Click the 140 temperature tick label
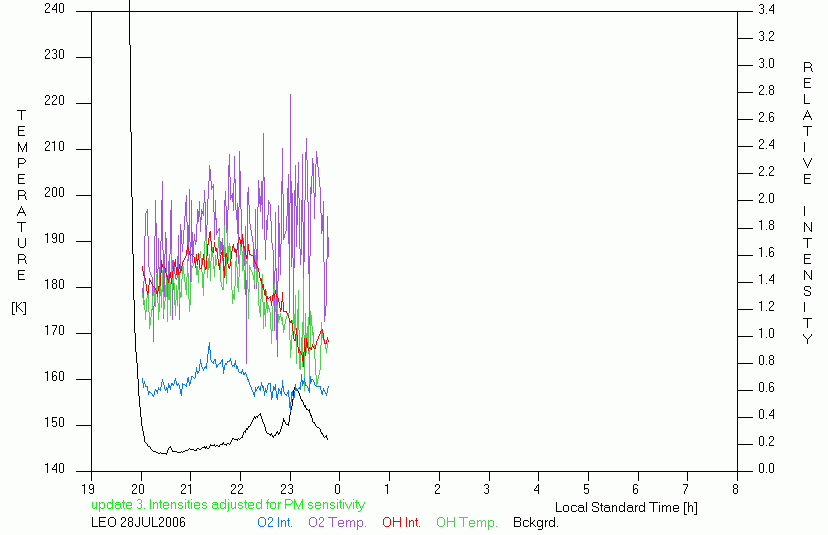 [54, 468]
